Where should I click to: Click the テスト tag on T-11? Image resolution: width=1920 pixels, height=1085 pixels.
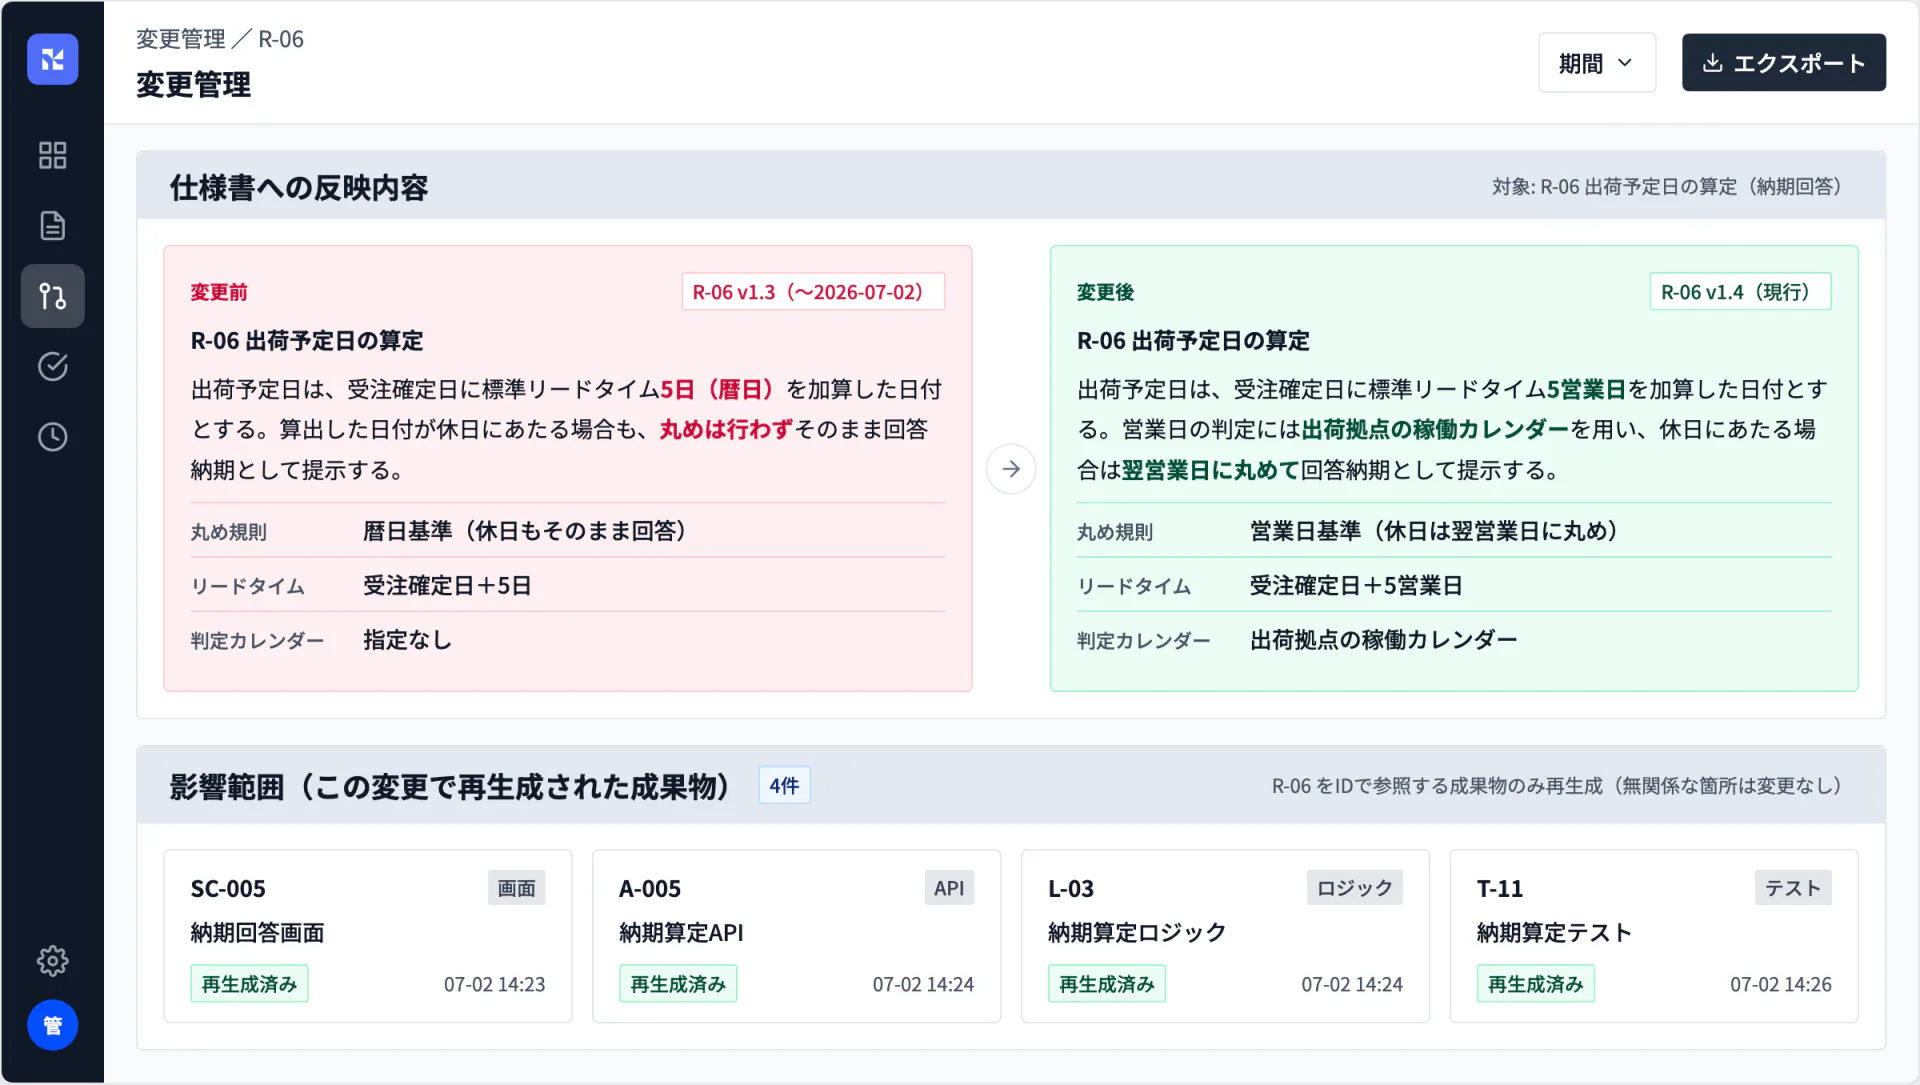coord(1793,888)
